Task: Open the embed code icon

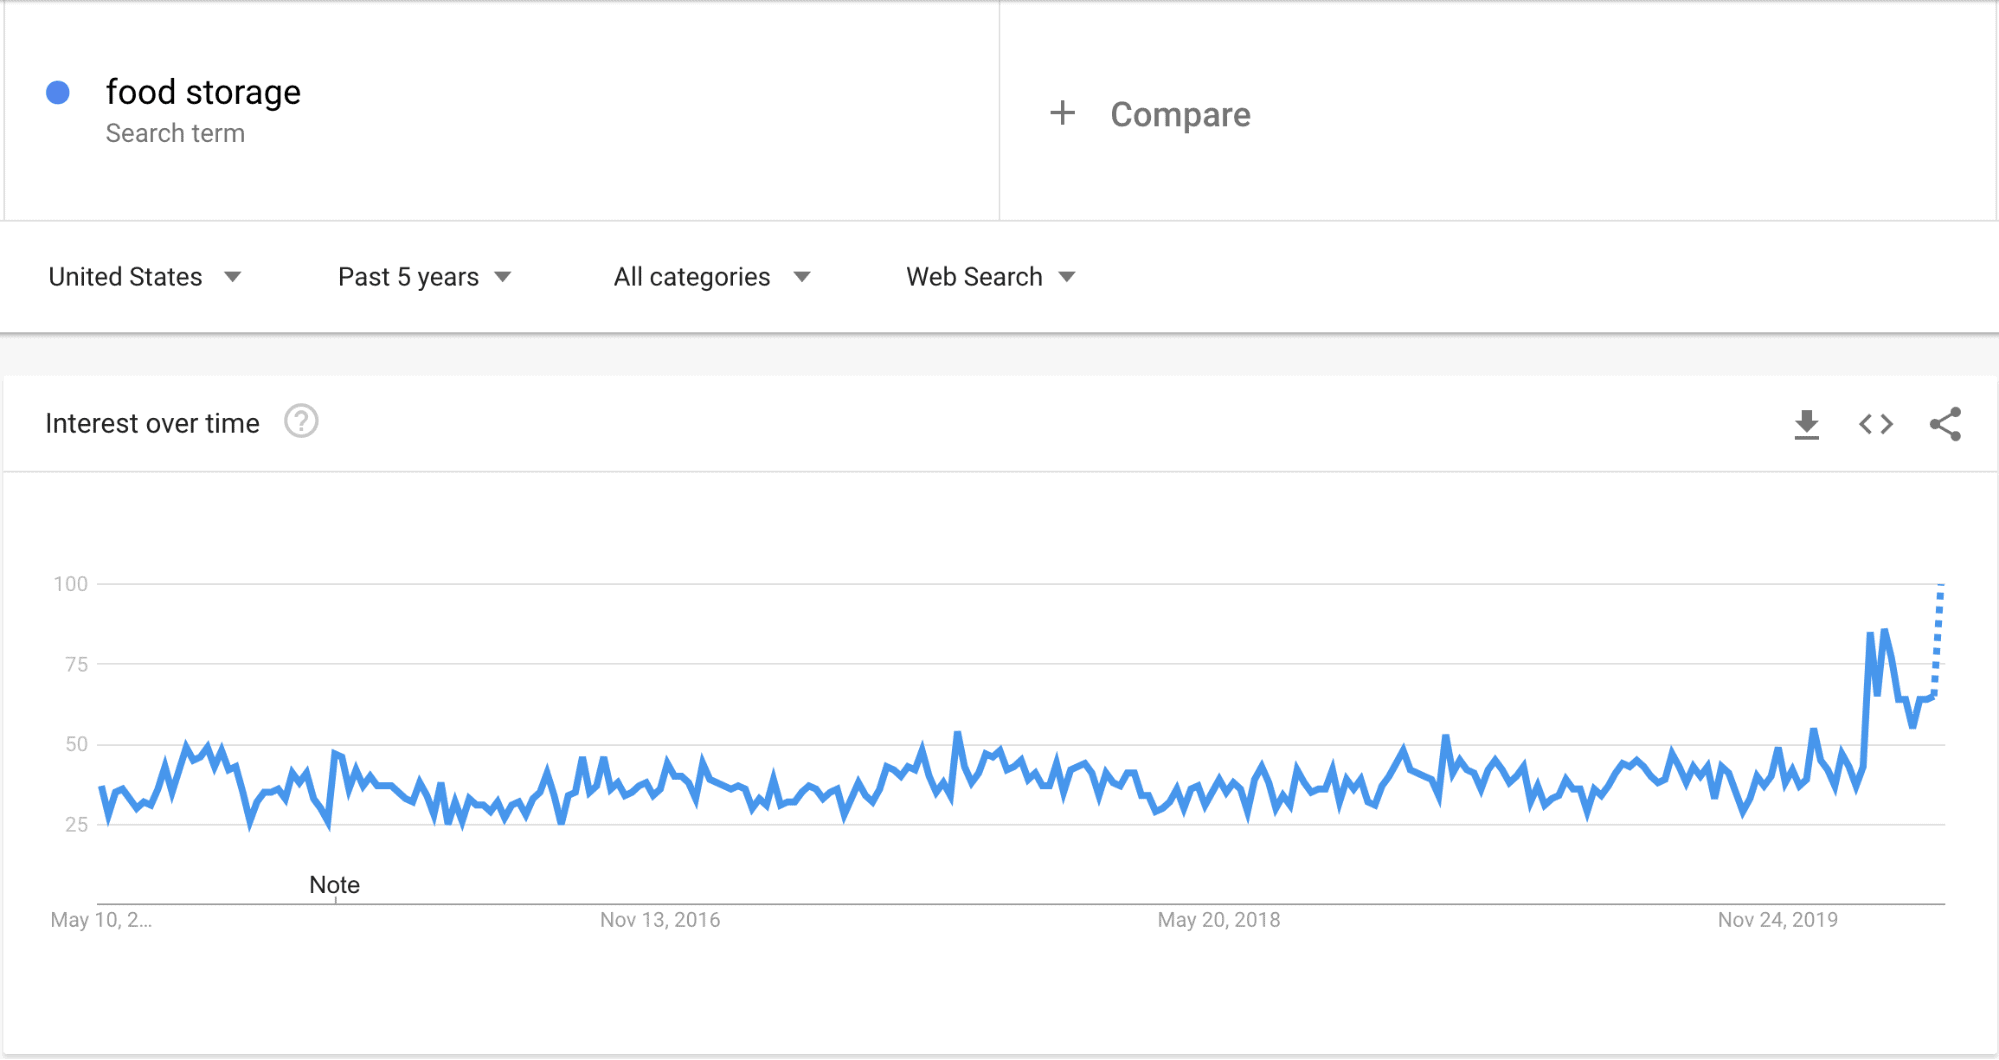Action: [x=1876, y=424]
